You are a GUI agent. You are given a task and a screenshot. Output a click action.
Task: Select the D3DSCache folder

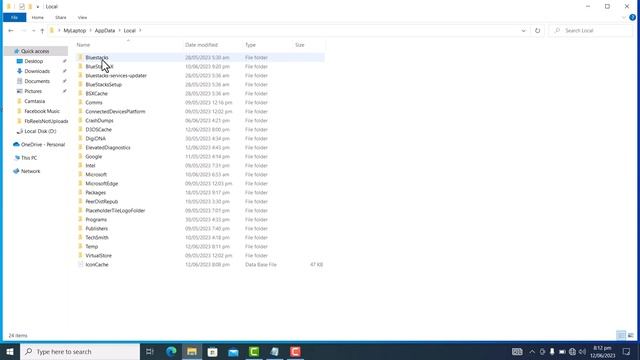[98, 129]
